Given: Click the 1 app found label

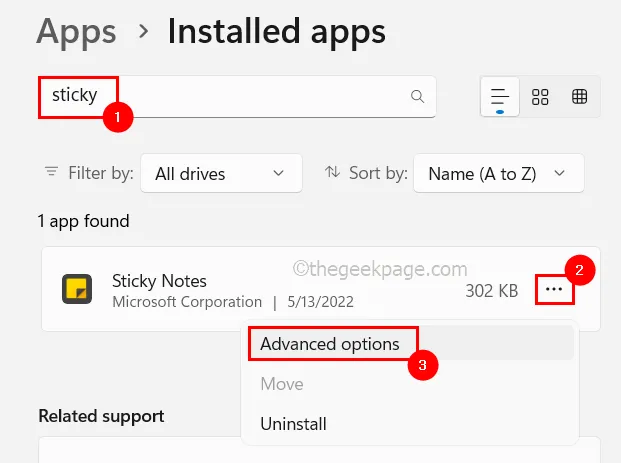Looking at the screenshot, I should point(84,221).
